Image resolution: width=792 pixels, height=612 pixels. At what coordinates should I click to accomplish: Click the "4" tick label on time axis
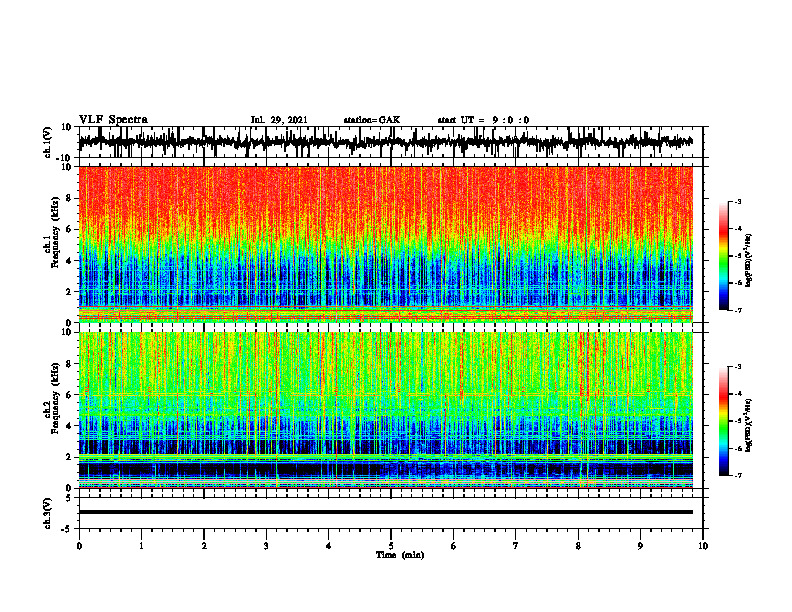click(328, 546)
